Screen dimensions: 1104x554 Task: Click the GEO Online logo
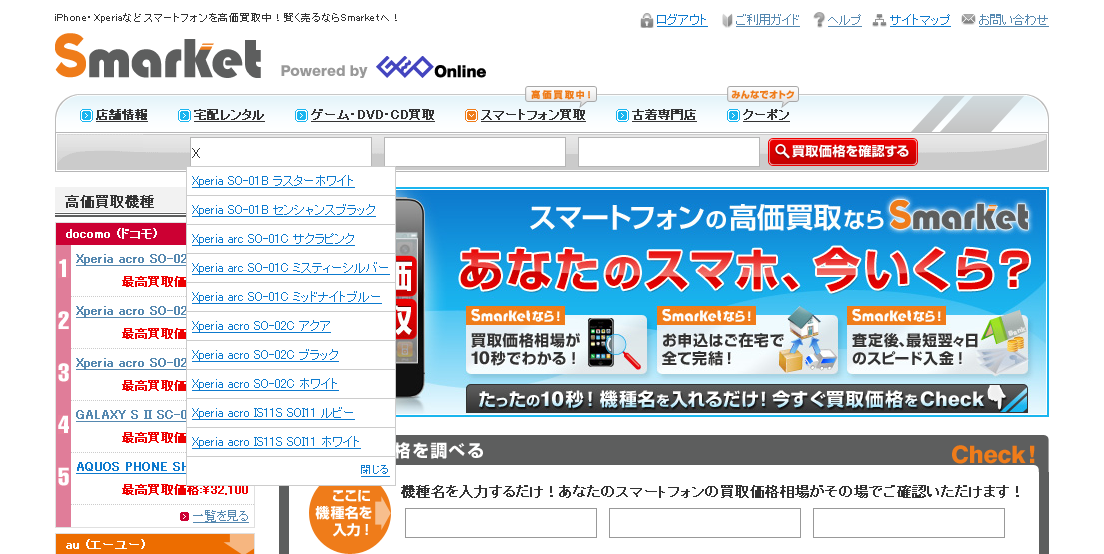[x=431, y=68]
